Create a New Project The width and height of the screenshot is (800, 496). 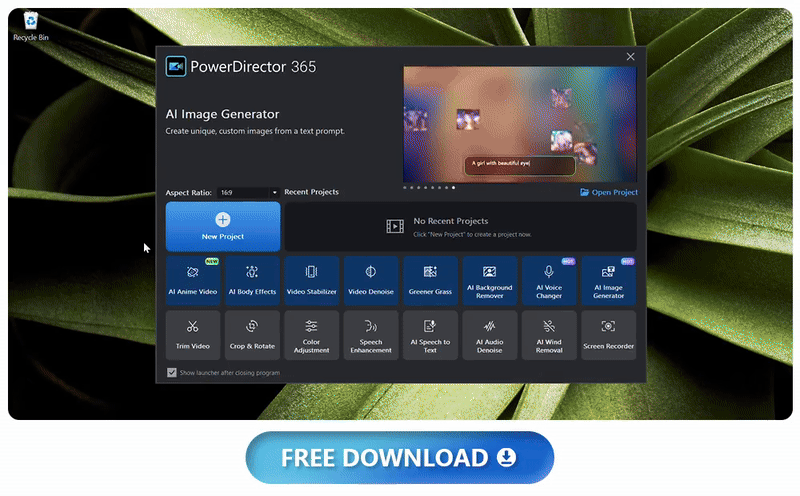tap(223, 227)
